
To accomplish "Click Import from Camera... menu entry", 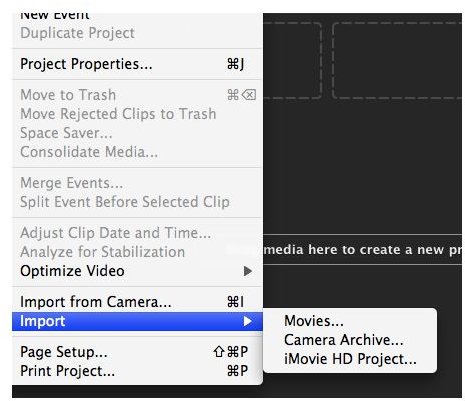I will pos(137,302).
